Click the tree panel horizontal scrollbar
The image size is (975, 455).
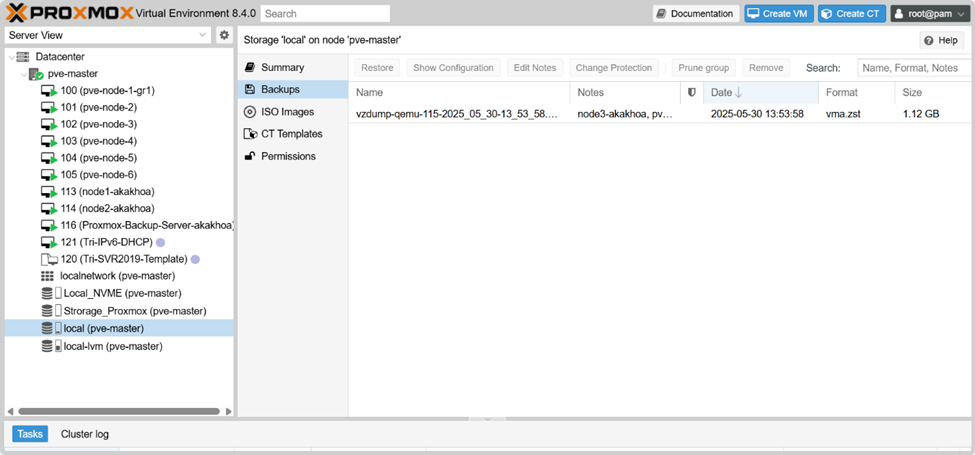118,411
